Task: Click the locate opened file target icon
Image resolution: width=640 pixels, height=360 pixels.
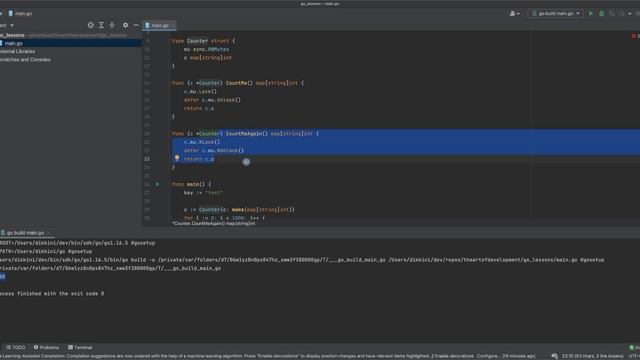Action: [x=91, y=25]
